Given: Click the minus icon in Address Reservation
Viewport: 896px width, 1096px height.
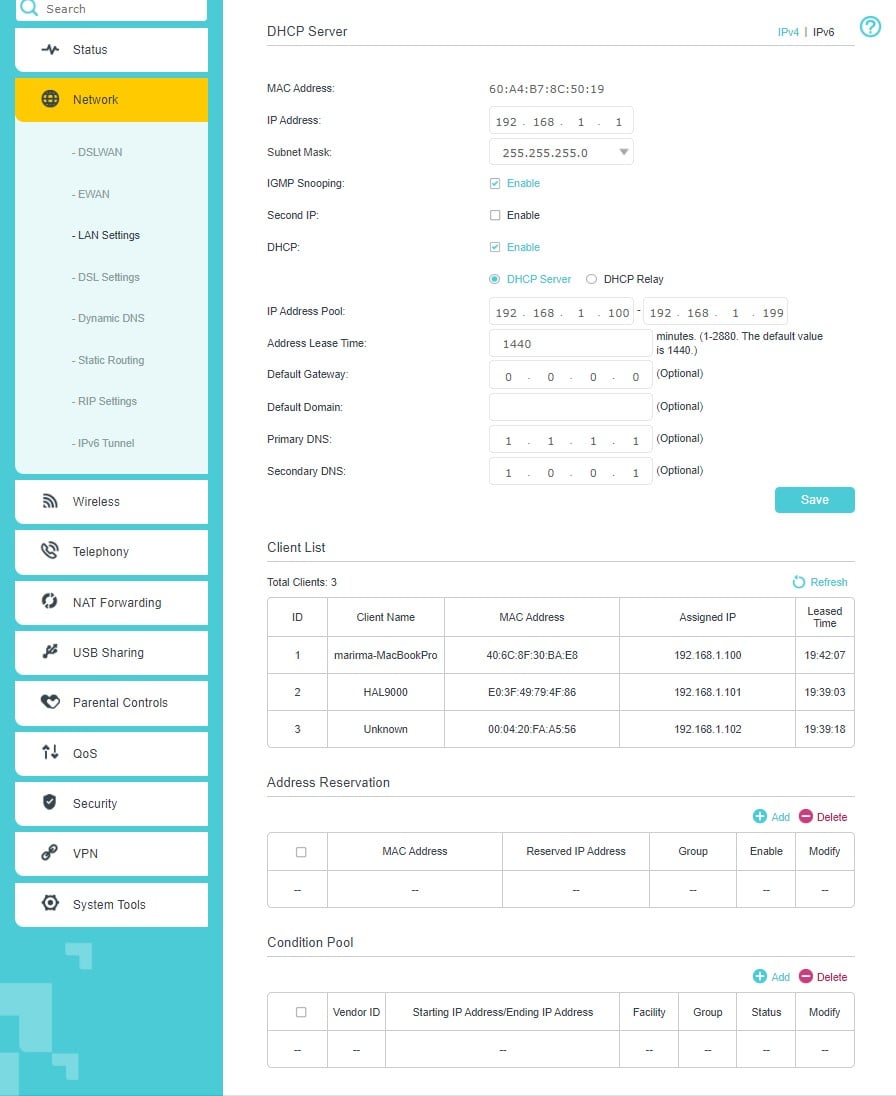Looking at the screenshot, I should [806, 816].
